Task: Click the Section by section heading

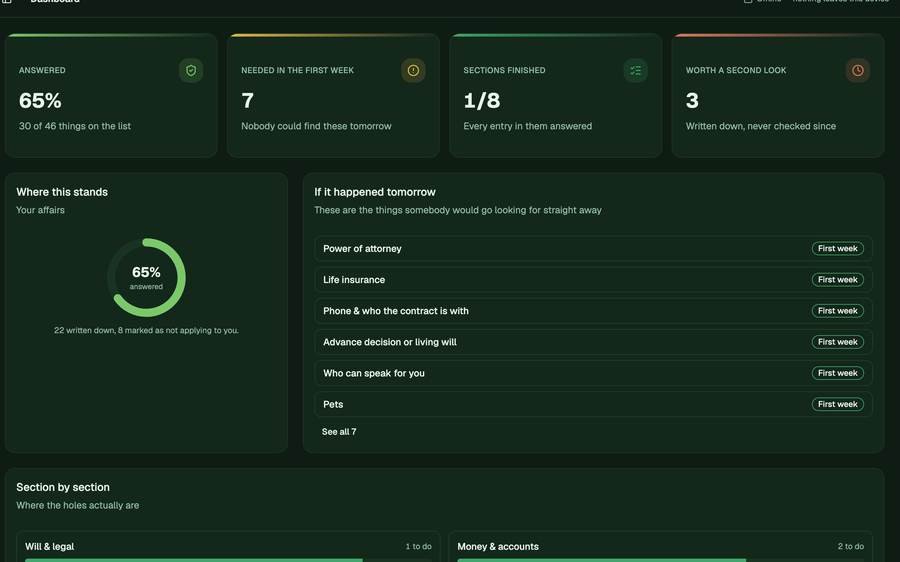Action: (x=63, y=487)
